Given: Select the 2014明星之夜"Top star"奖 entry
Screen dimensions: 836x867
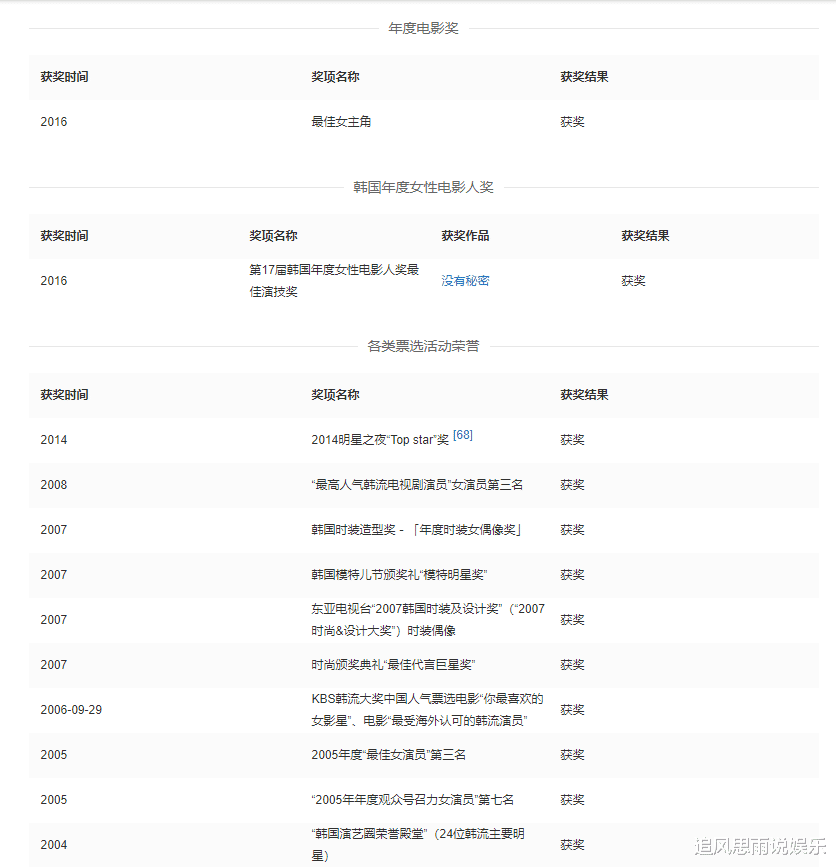Looking at the screenshot, I should coord(380,440).
